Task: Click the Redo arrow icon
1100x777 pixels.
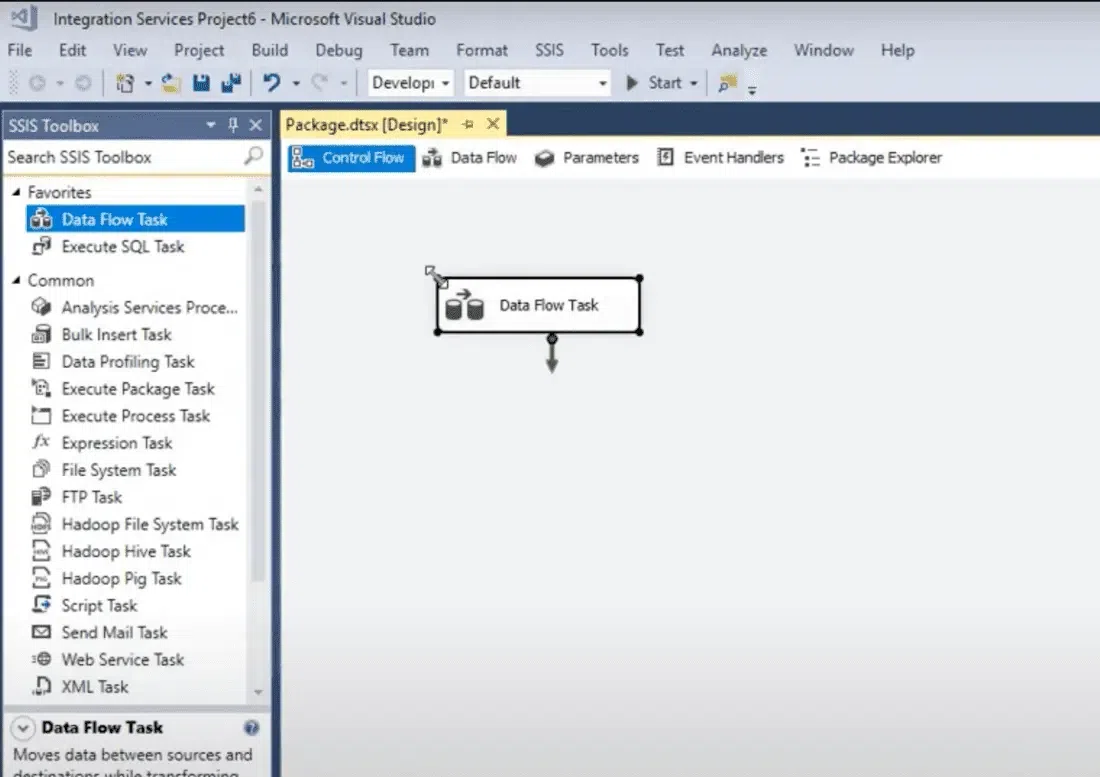Action: pos(320,83)
